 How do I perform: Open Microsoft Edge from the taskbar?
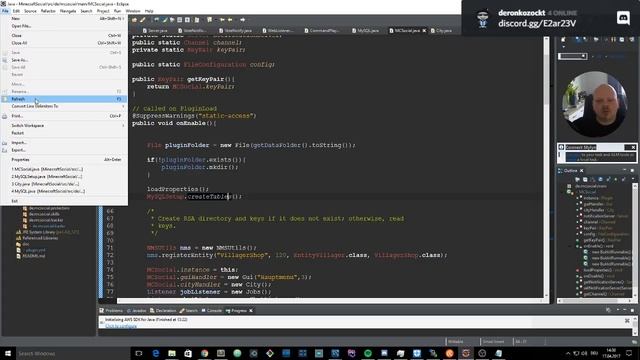pyautogui.click(x=156, y=353)
